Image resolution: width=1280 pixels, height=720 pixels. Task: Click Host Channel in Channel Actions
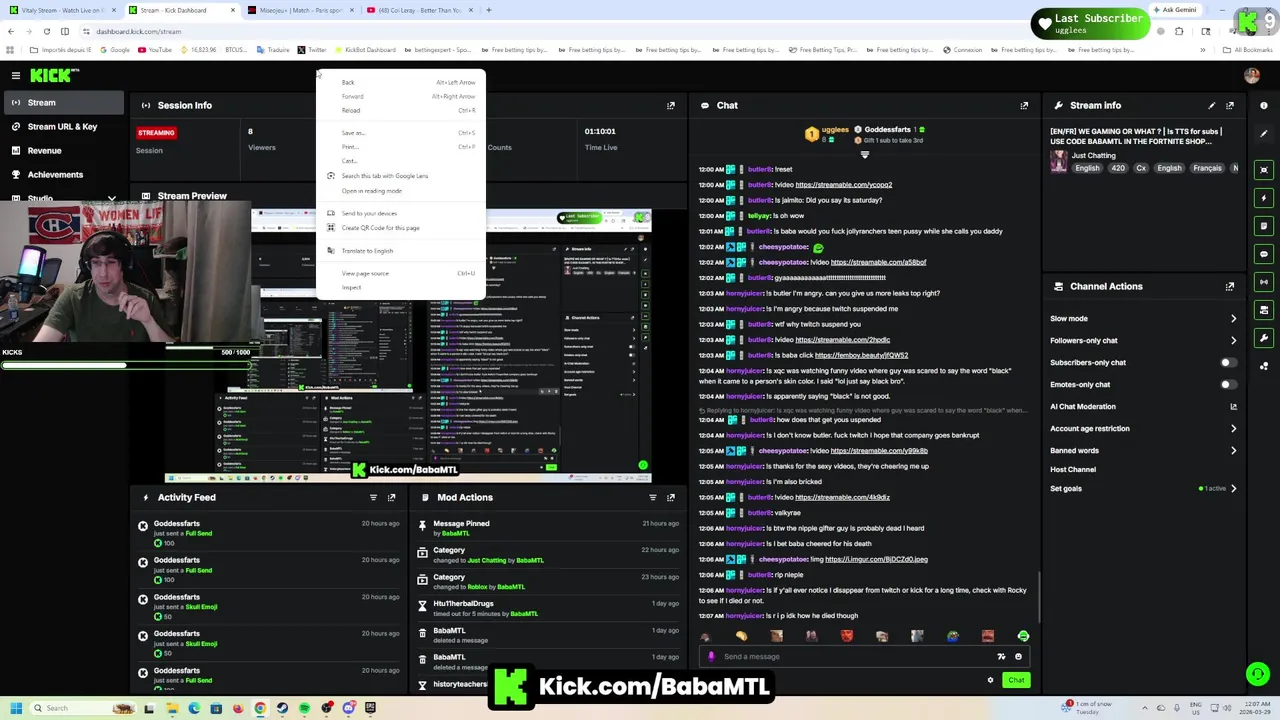click(x=1073, y=470)
